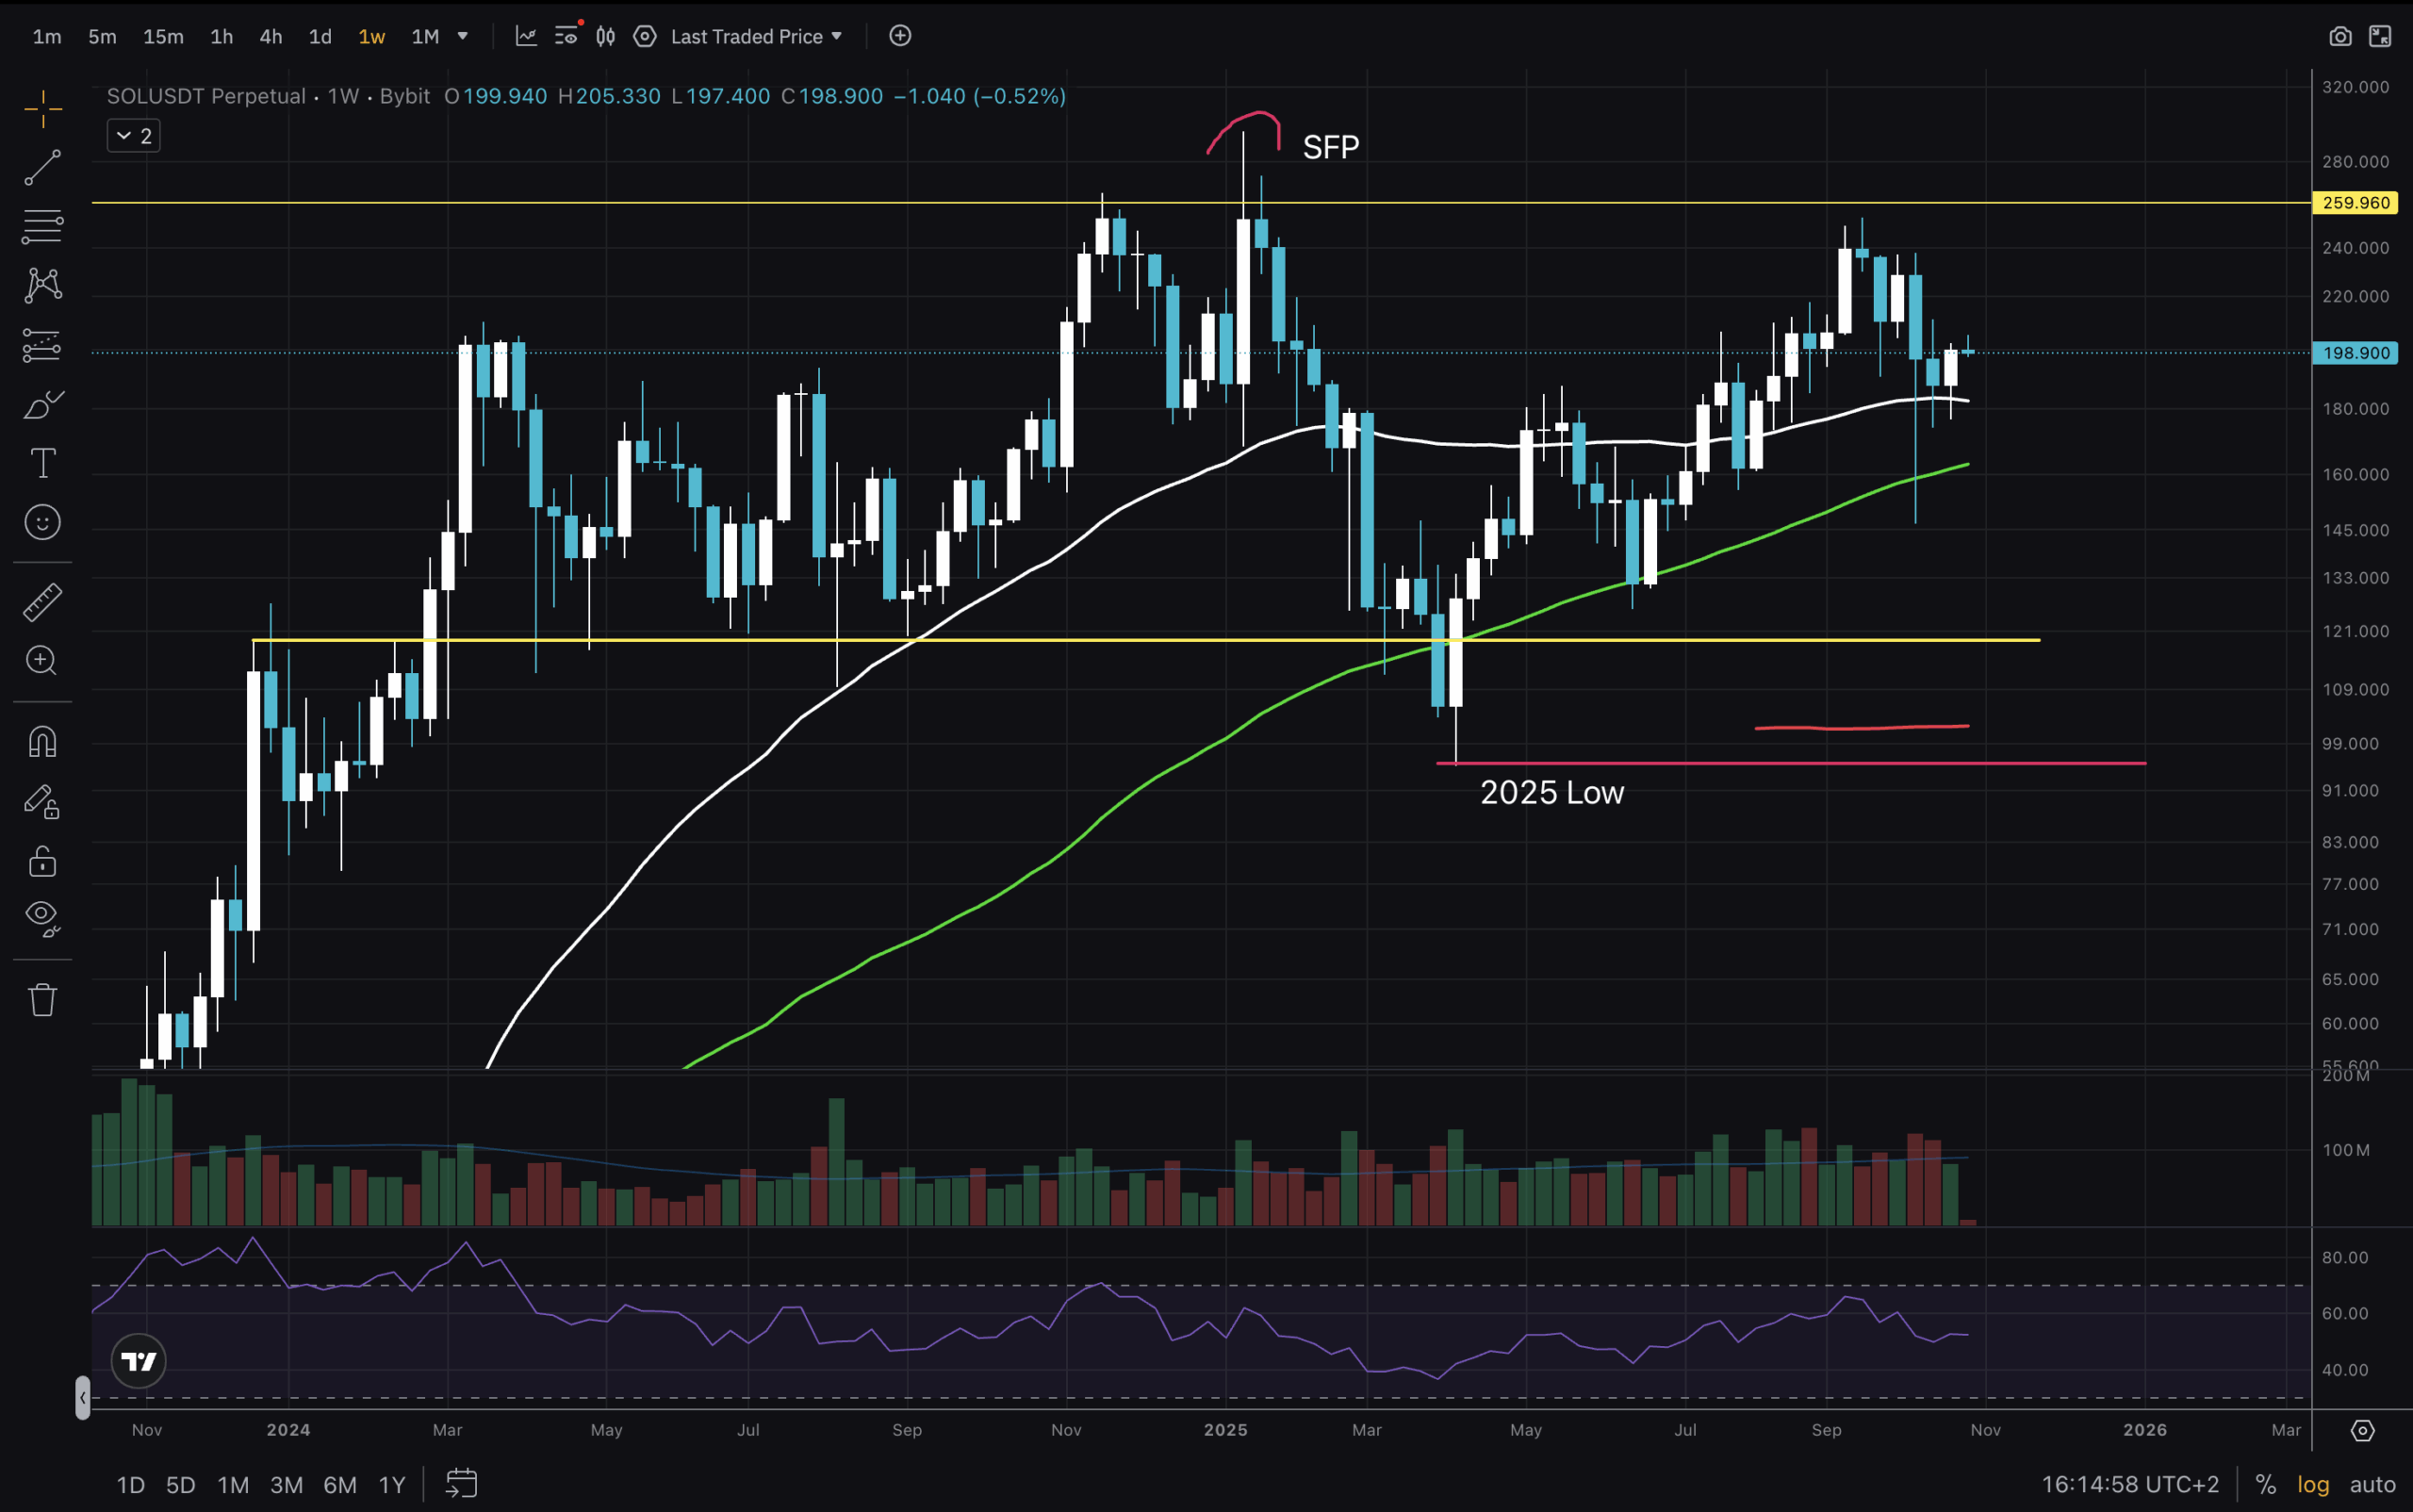The width and height of the screenshot is (2413, 1512).
Task: Toggle magnet mode on
Action: (x=42, y=742)
